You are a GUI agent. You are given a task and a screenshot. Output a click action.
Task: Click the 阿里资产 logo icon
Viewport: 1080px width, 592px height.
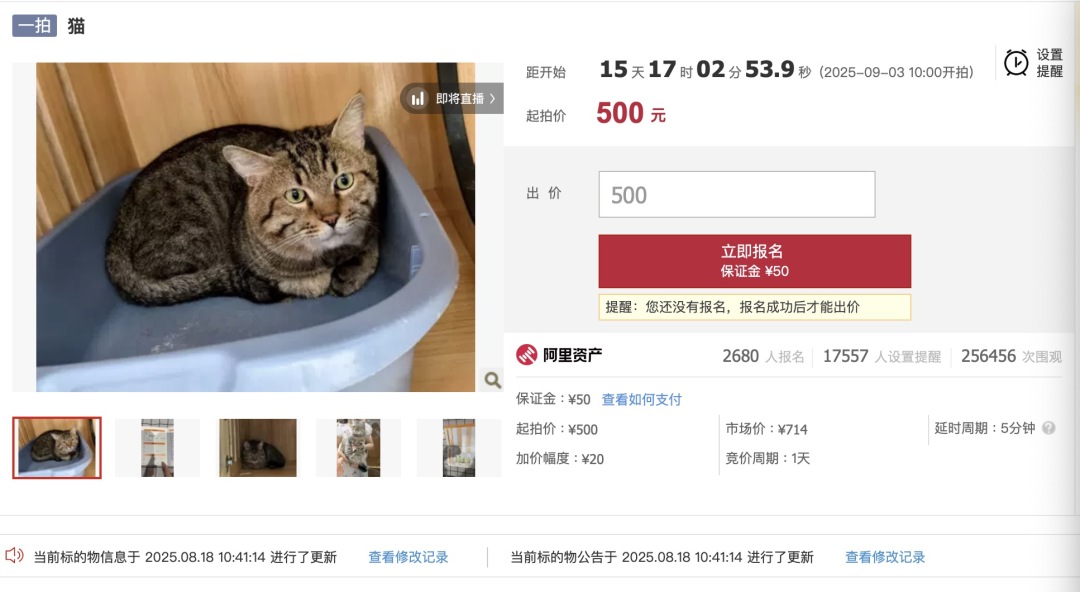(526, 355)
